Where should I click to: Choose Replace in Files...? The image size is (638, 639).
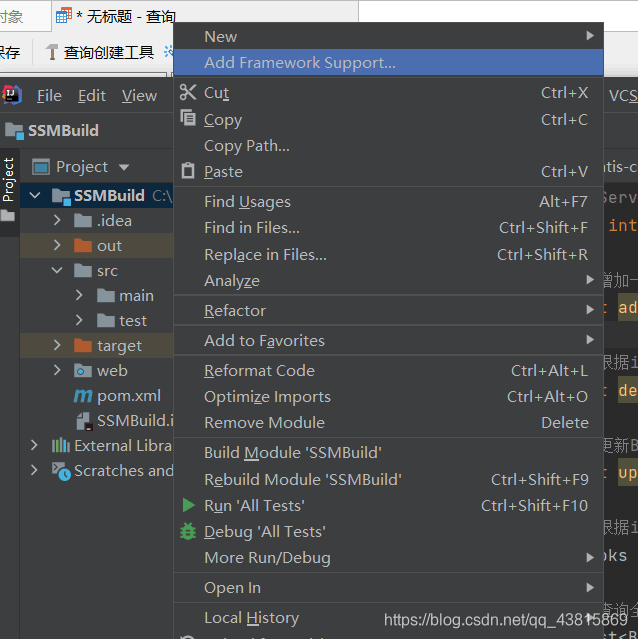(x=388, y=255)
